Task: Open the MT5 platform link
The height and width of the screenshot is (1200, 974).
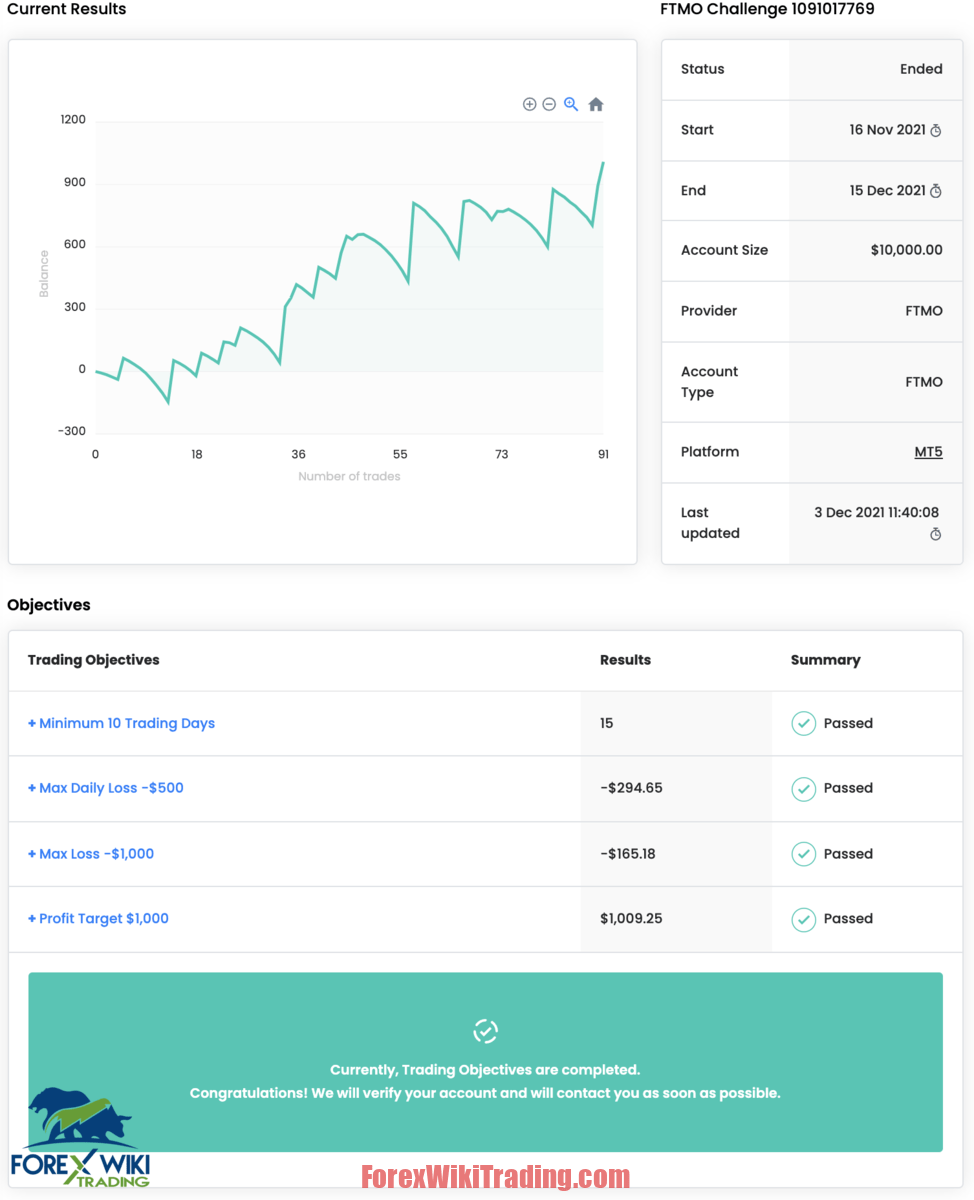Action: [929, 452]
